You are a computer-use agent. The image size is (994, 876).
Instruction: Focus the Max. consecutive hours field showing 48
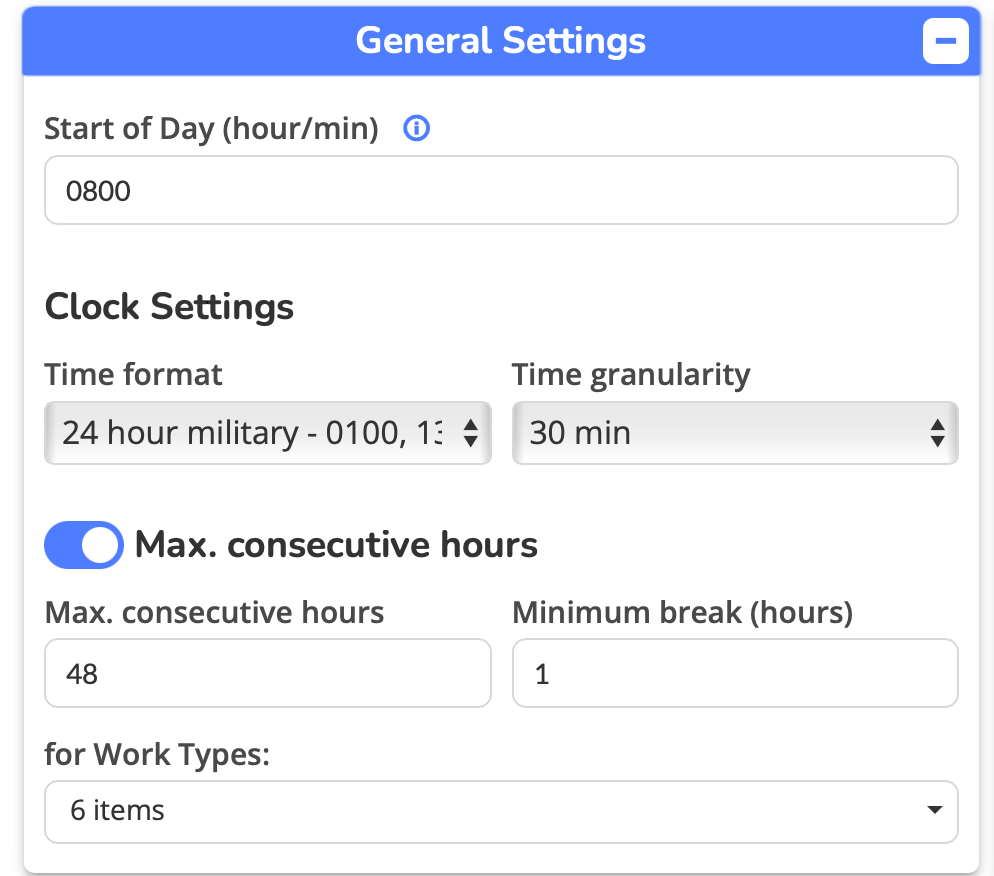[x=267, y=673]
